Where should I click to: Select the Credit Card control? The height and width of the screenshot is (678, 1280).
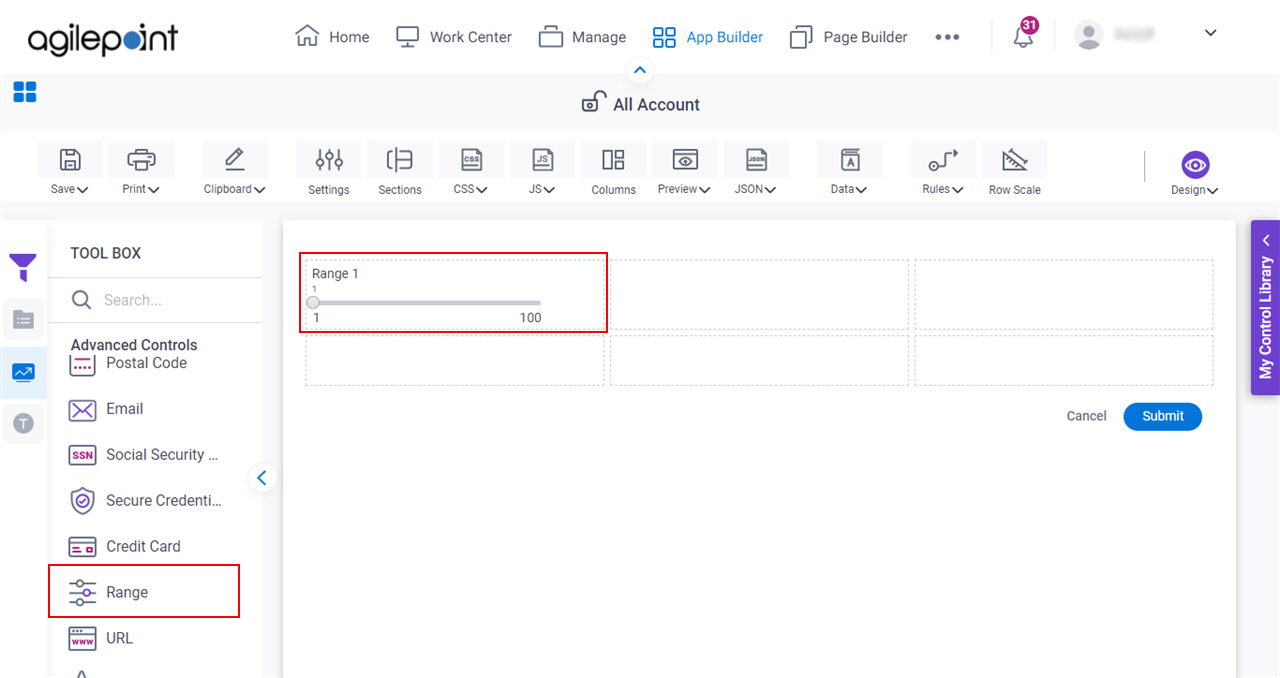(125, 547)
